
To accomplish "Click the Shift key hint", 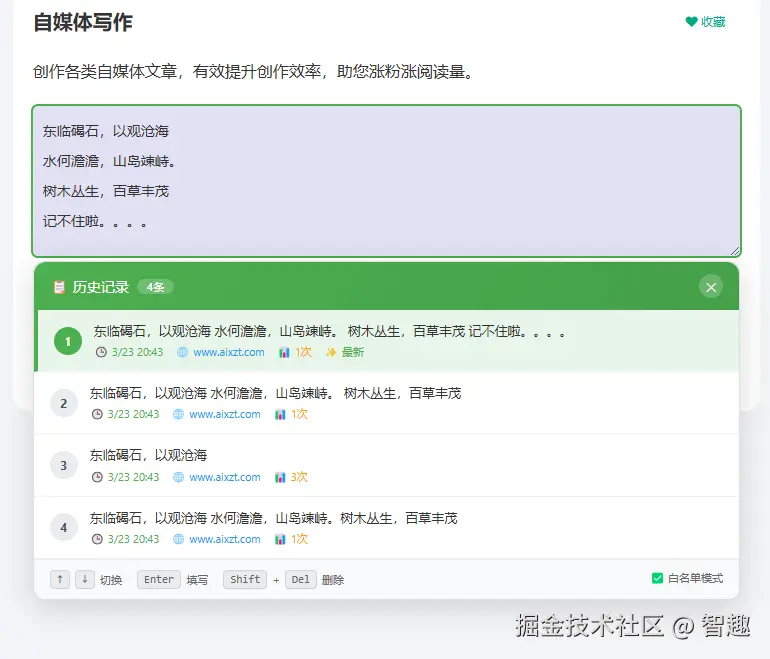I will pyautogui.click(x=245, y=579).
